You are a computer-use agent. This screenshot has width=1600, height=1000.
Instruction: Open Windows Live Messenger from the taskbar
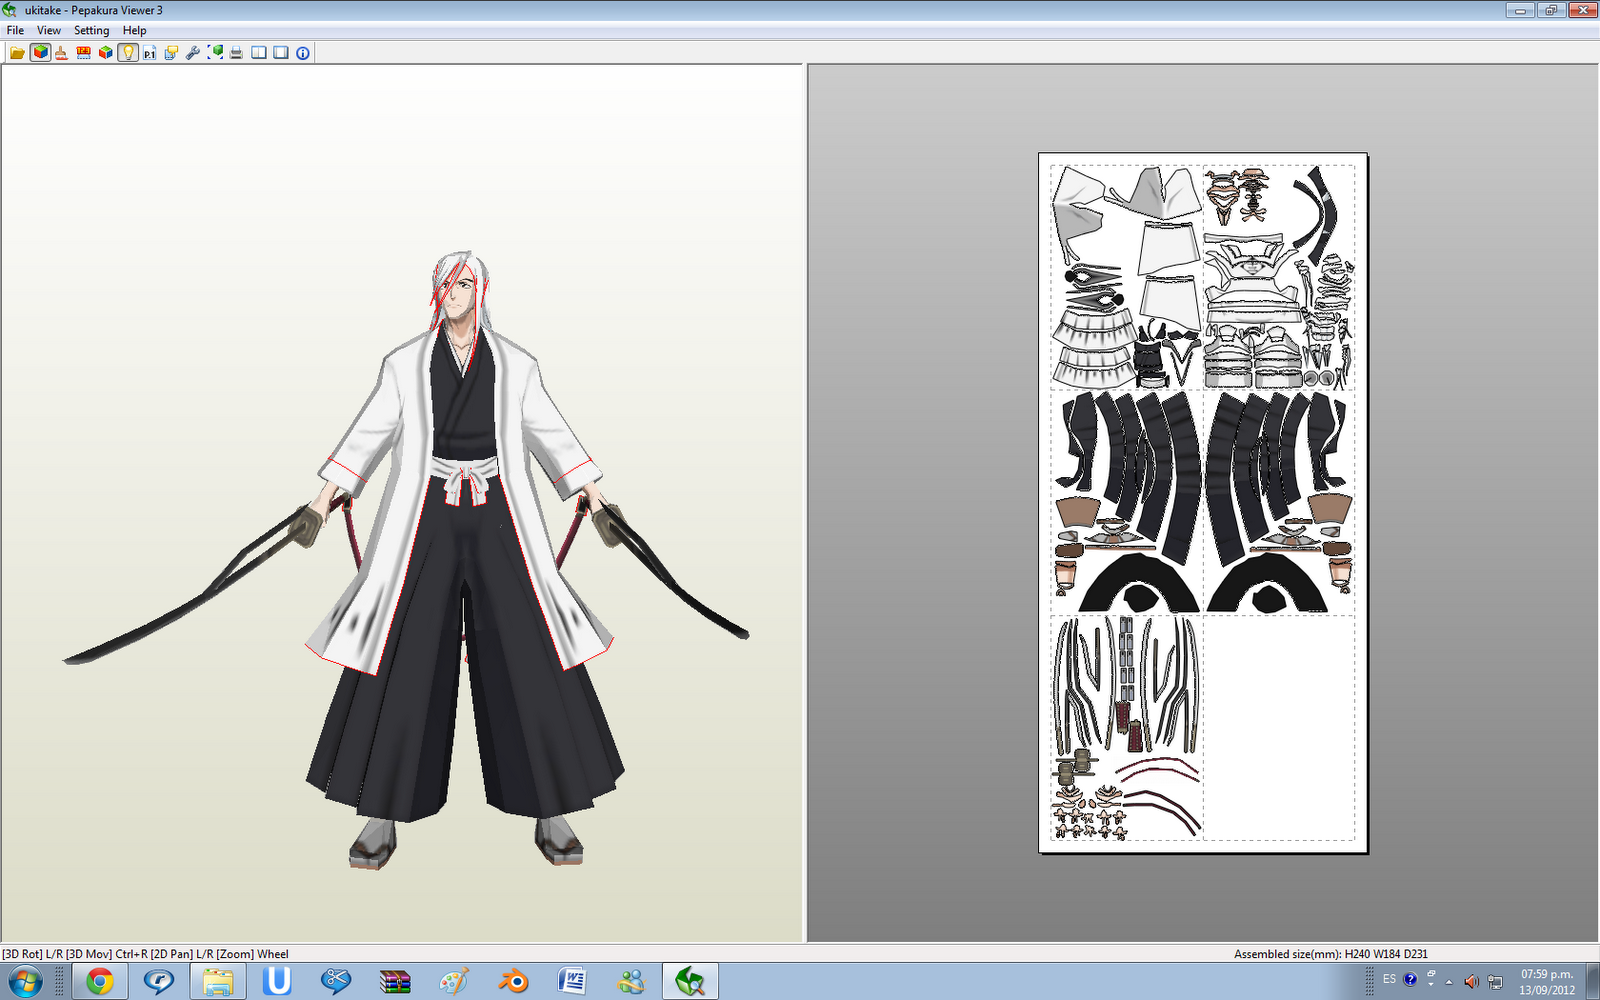tap(631, 982)
